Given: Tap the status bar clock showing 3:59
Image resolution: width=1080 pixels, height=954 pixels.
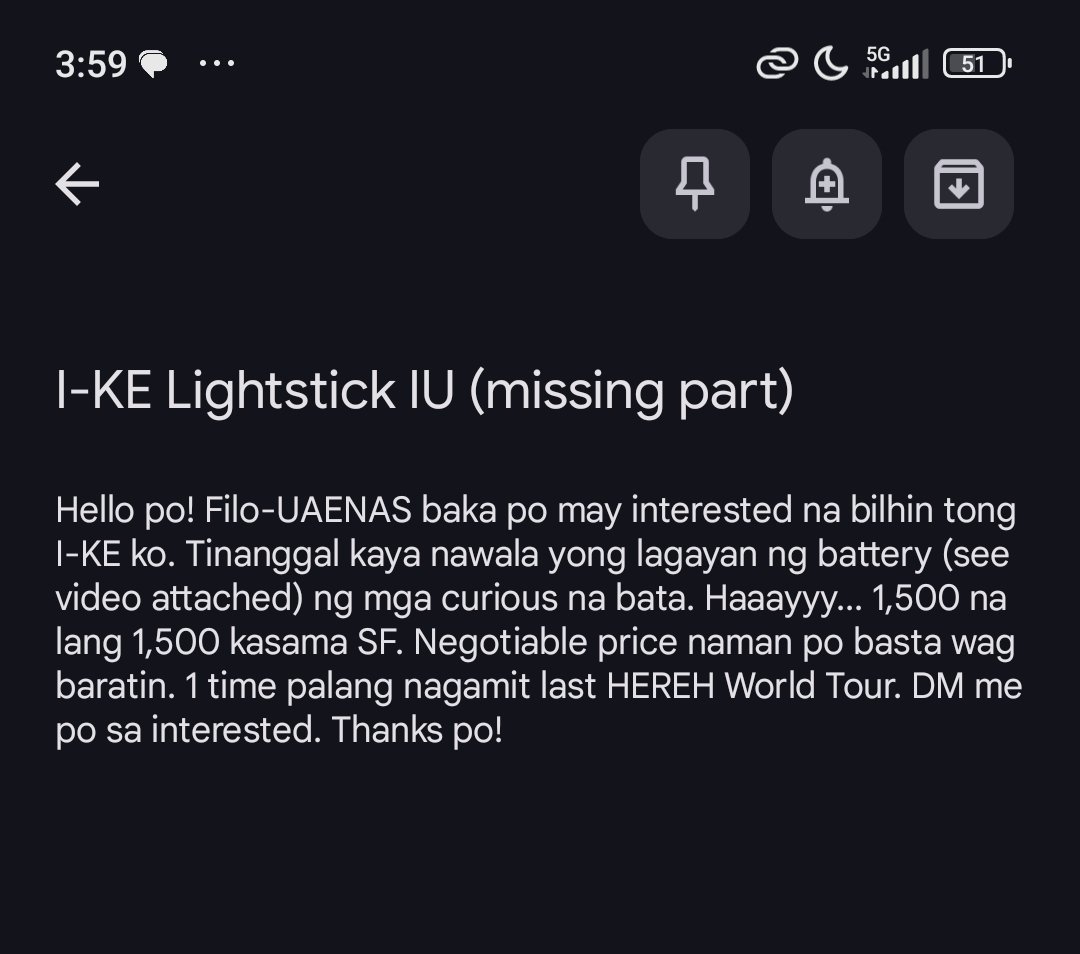Looking at the screenshot, I should click(x=91, y=65).
